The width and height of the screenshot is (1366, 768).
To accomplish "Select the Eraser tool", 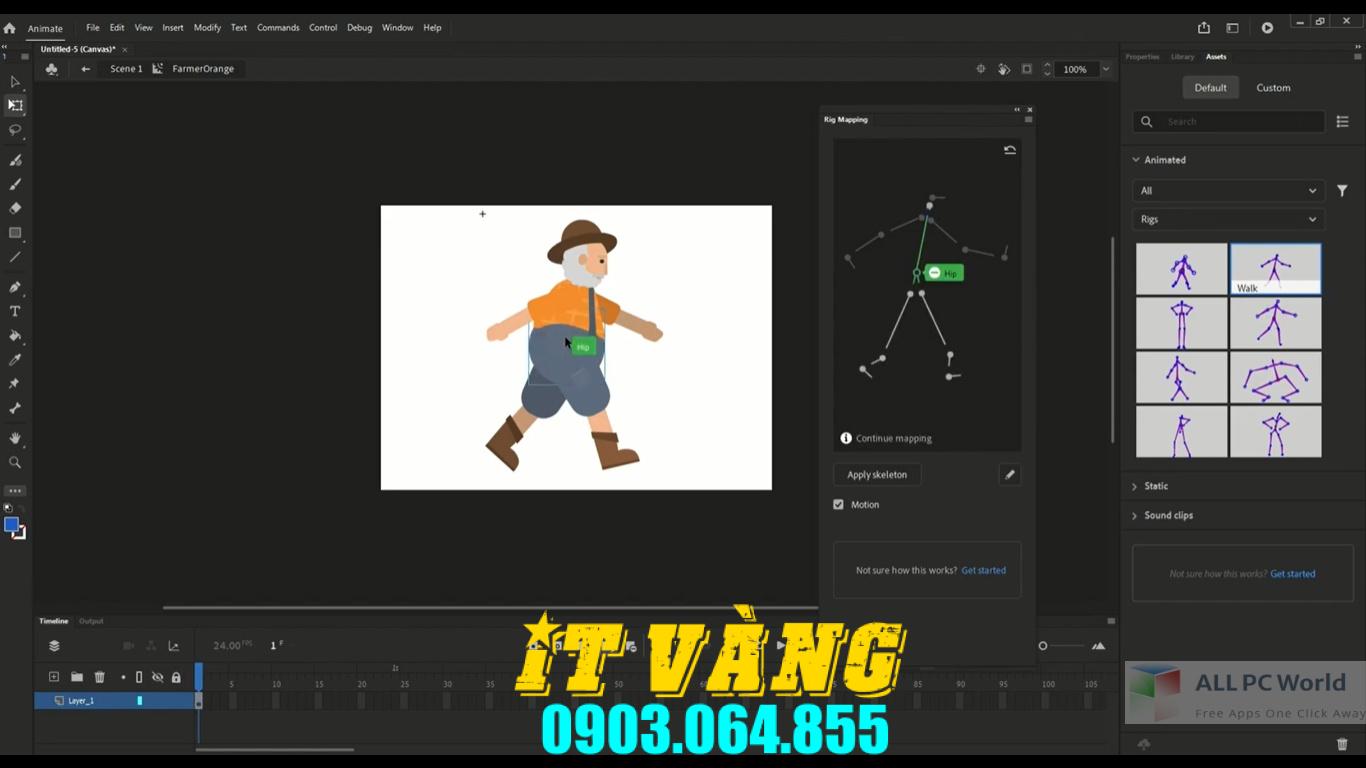I will [14, 208].
